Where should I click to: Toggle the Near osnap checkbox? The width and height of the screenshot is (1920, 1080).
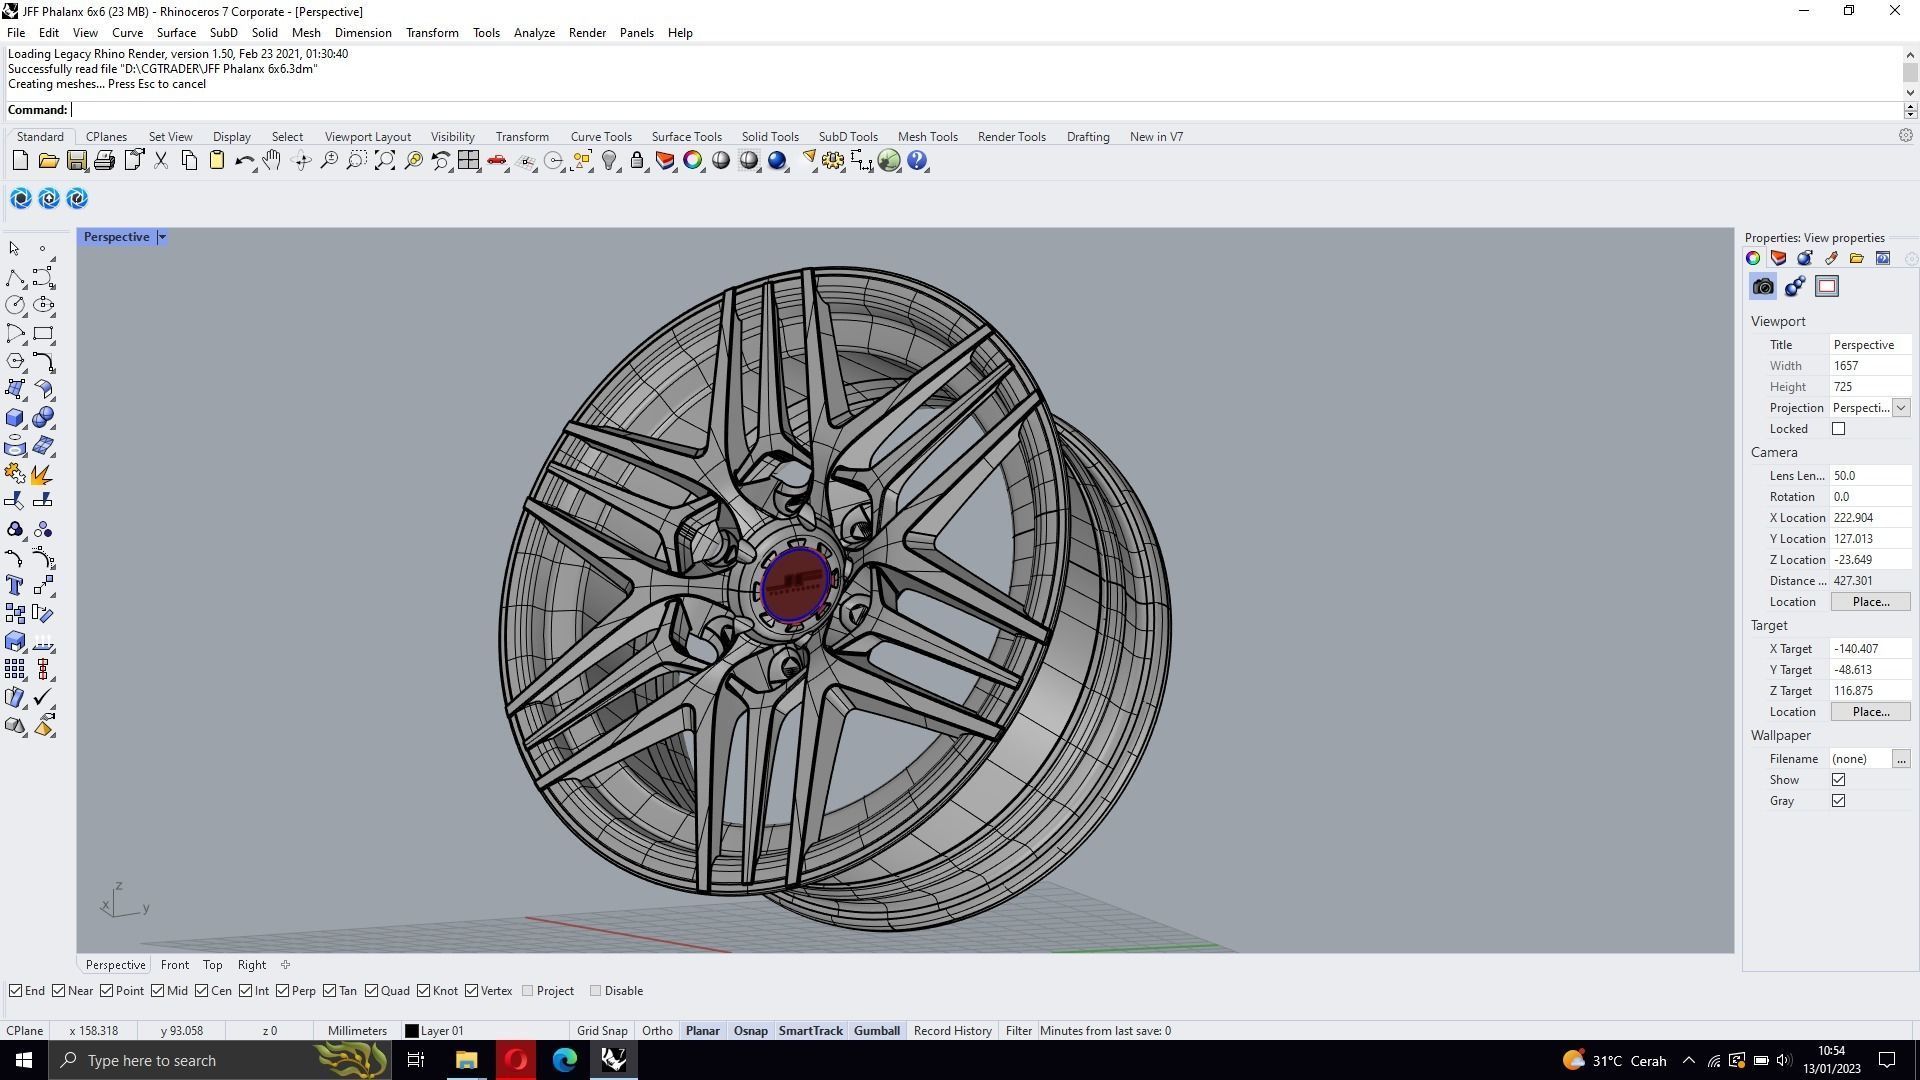[x=59, y=991]
